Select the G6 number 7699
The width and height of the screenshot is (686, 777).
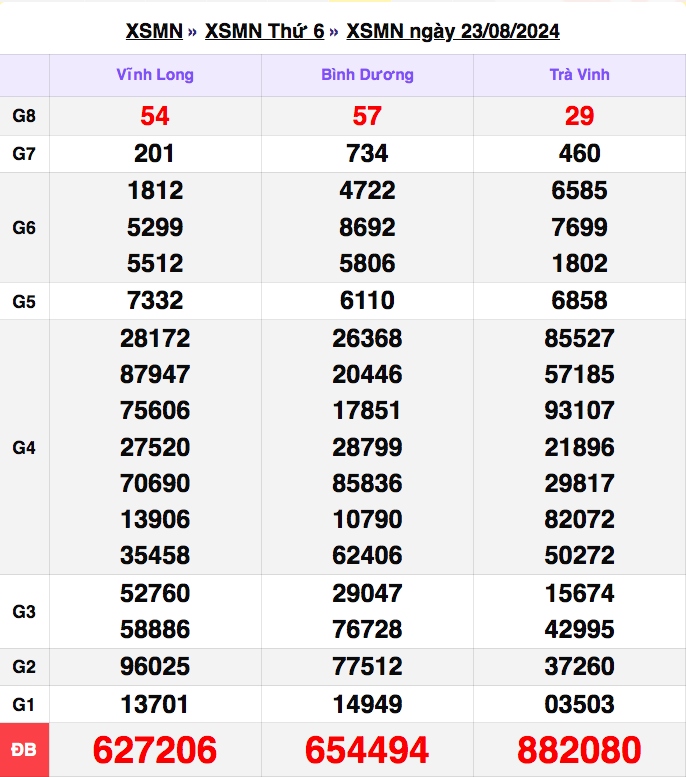pyautogui.click(x=579, y=227)
